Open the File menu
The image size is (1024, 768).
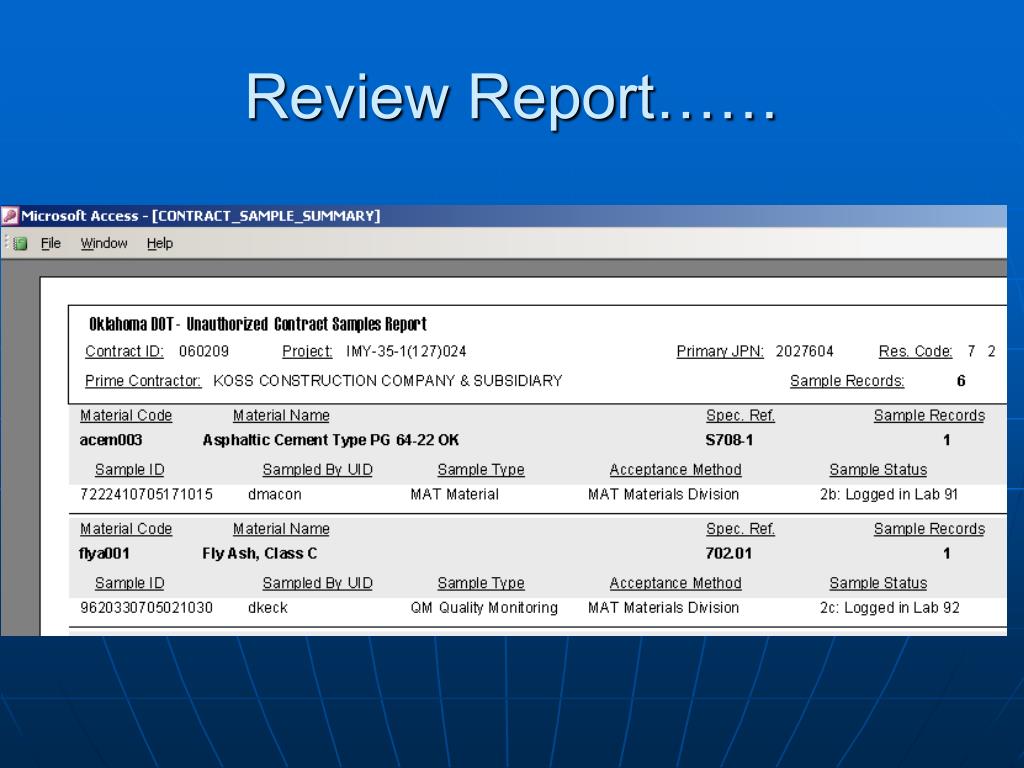[x=50, y=244]
